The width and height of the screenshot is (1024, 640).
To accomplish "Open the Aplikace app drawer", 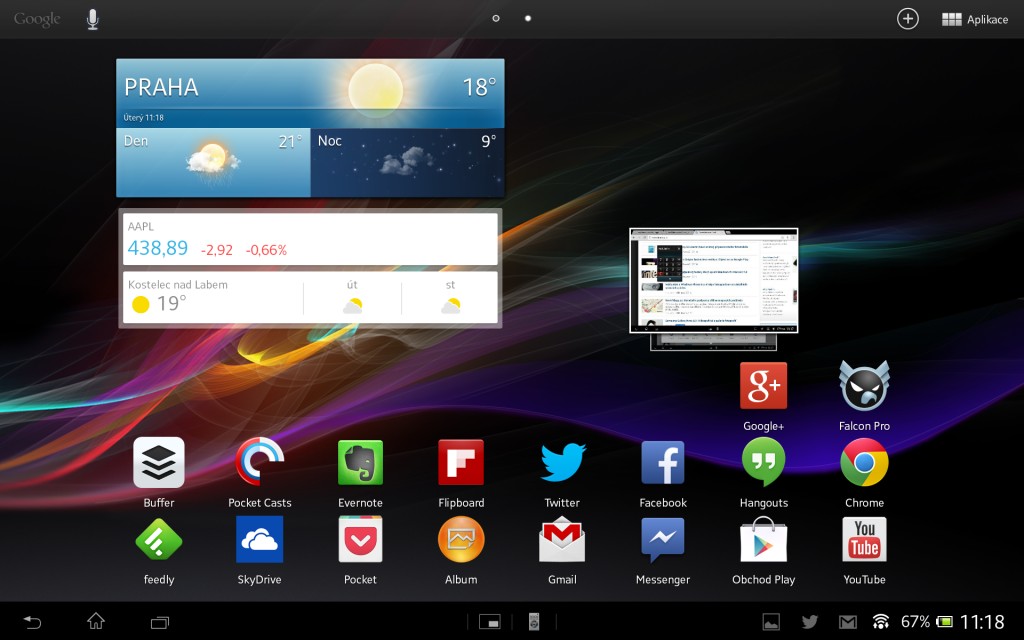I will click(975, 20).
